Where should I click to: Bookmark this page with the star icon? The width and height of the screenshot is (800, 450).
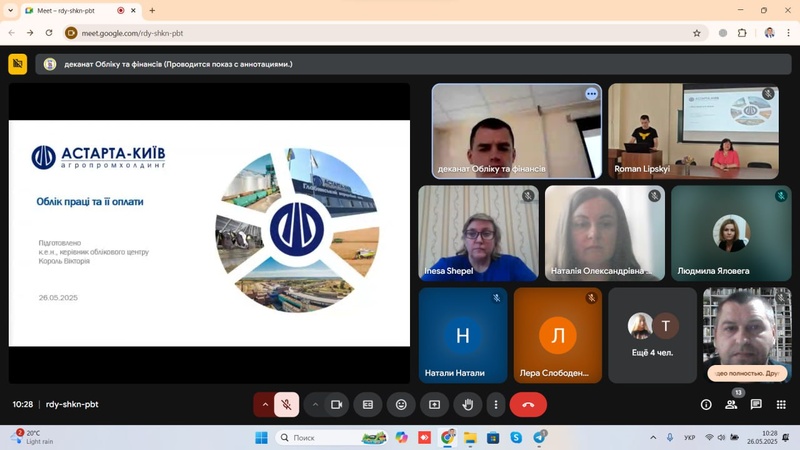pyautogui.click(x=696, y=33)
